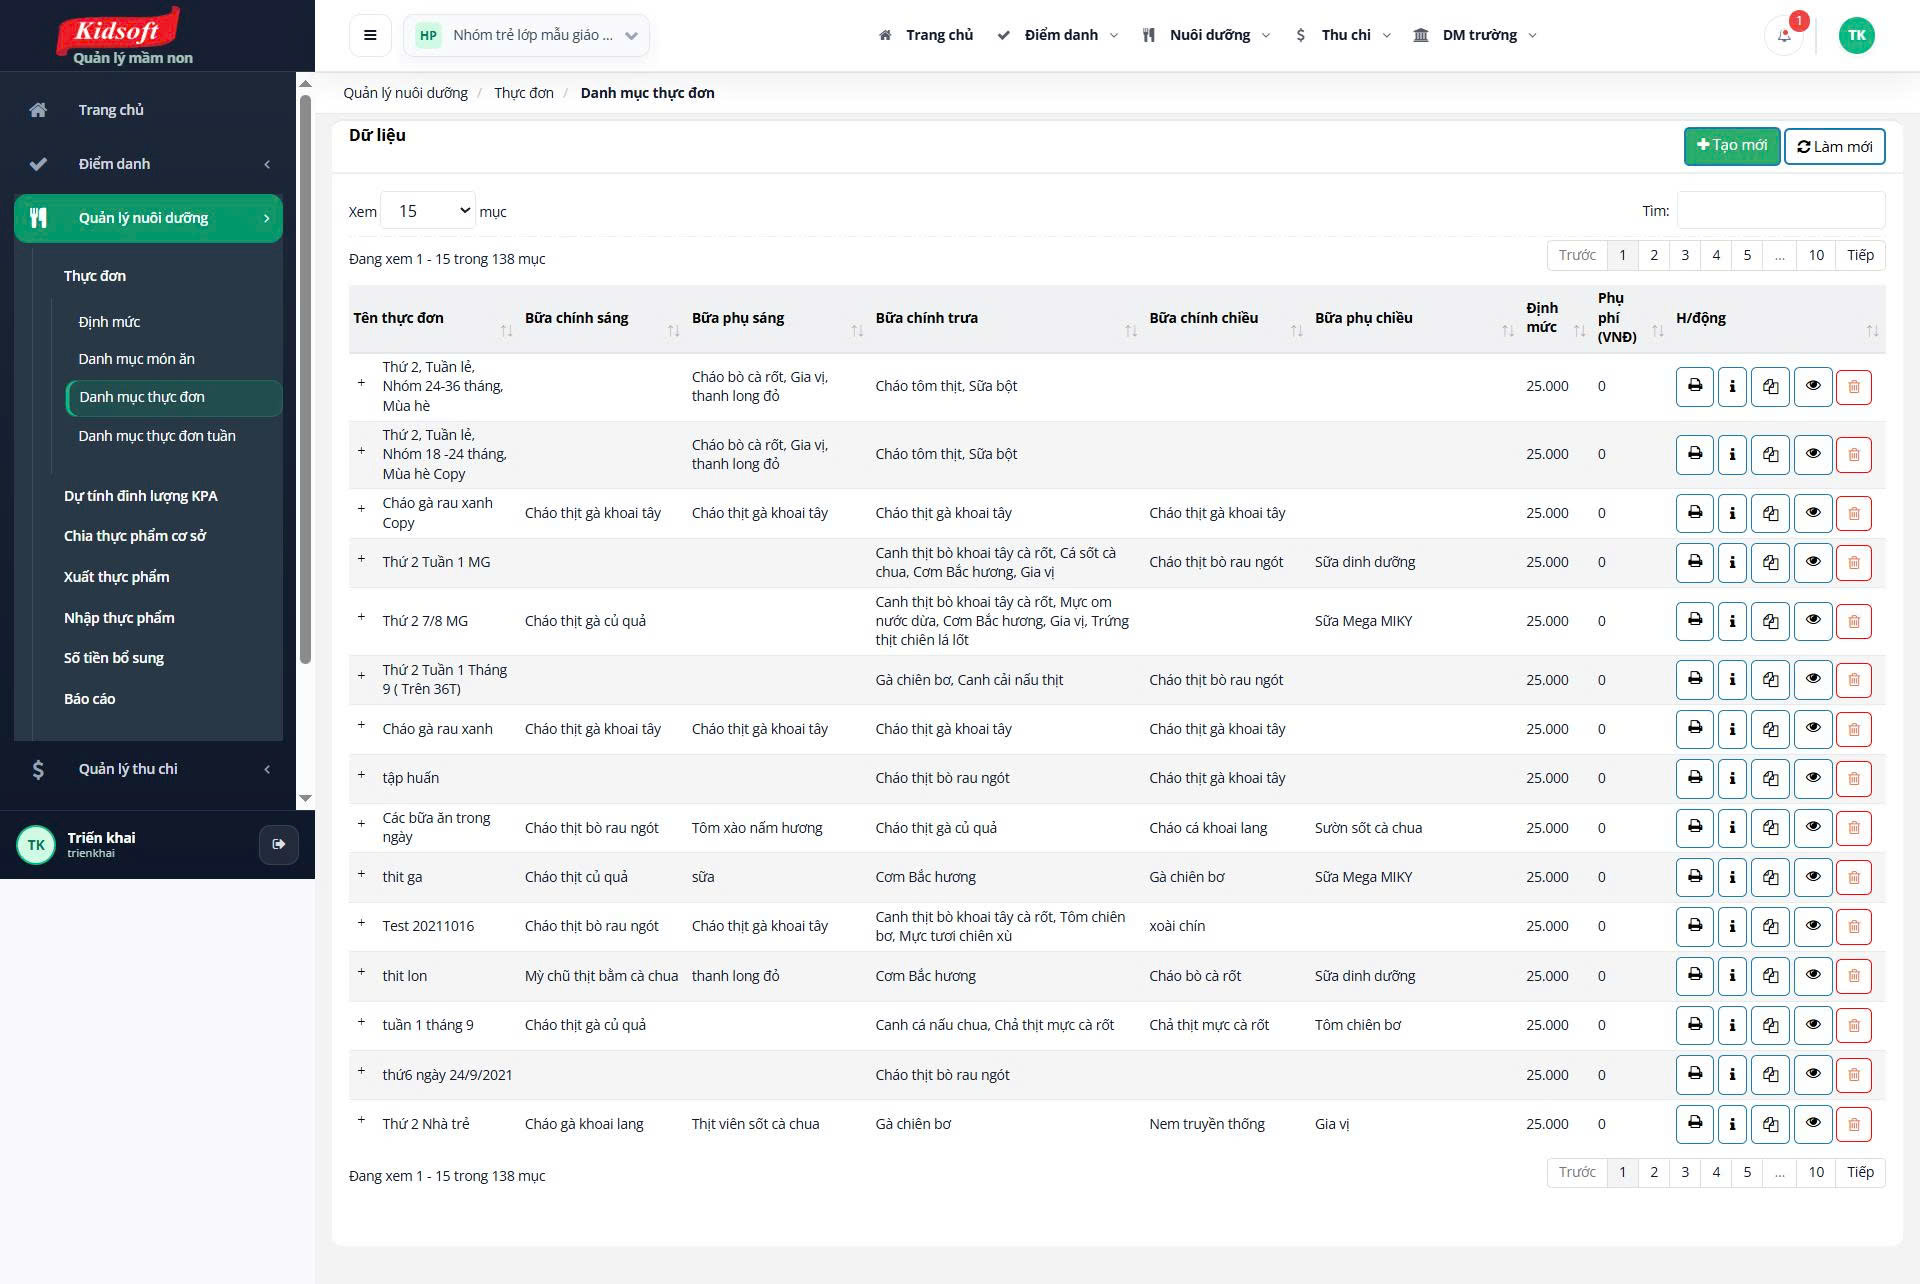This screenshot has height=1284, width=1920.
Task: Click the logout icon beside Triển khai
Action: pyautogui.click(x=278, y=844)
